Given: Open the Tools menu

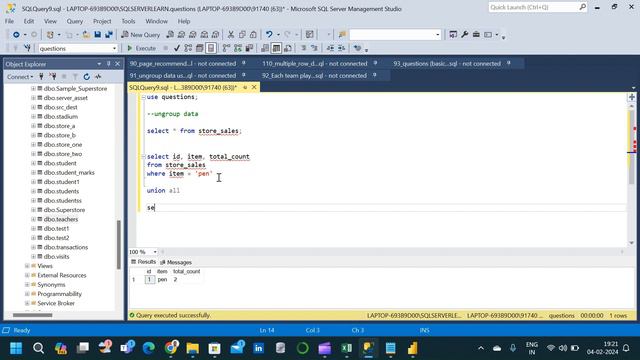Looking at the screenshot, I should pyautogui.click(x=128, y=21).
